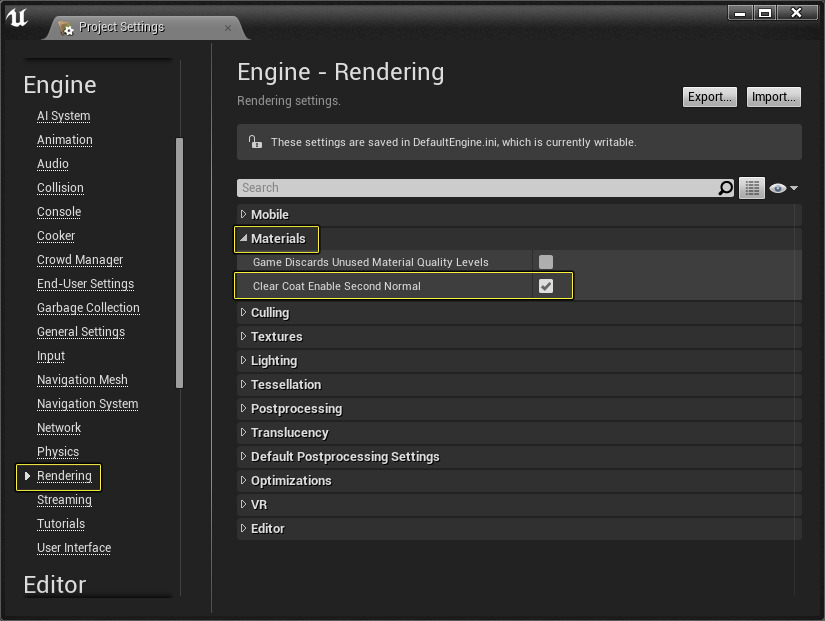Image resolution: width=825 pixels, height=621 pixels.
Task: Click the category grid view icon
Action: [x=751, y=188]
